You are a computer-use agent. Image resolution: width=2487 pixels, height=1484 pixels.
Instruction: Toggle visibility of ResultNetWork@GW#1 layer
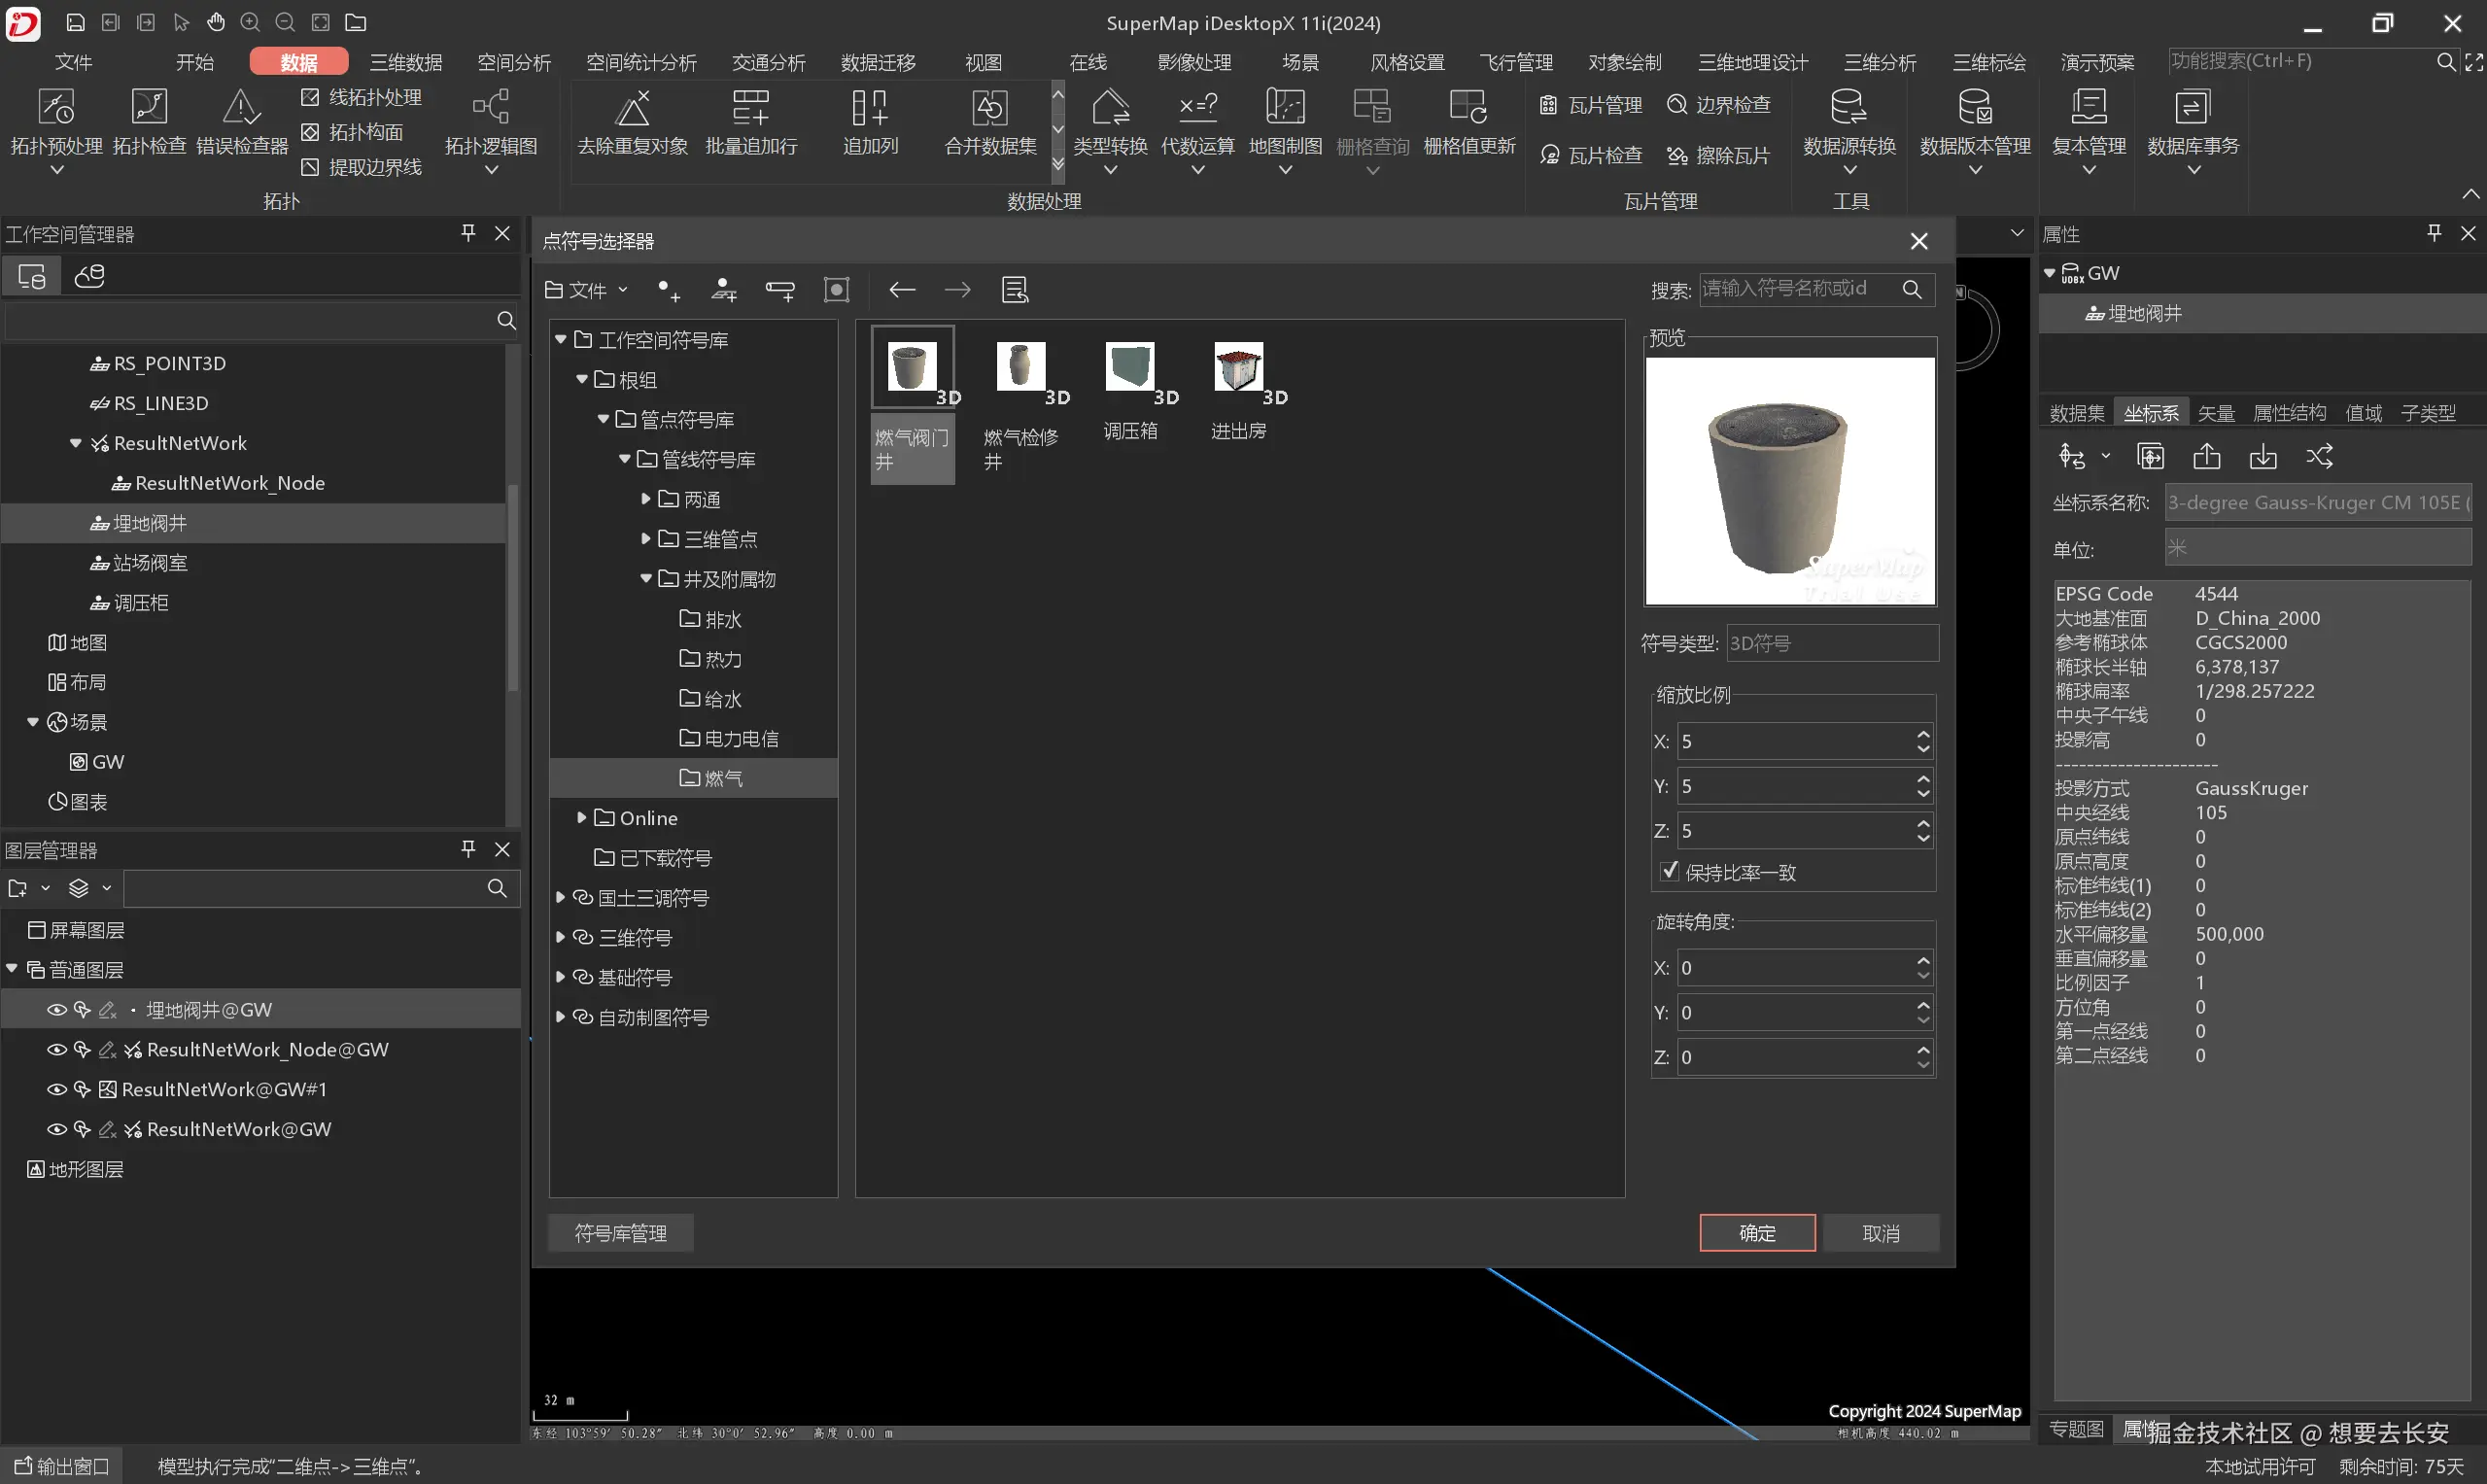[57, 1090]
